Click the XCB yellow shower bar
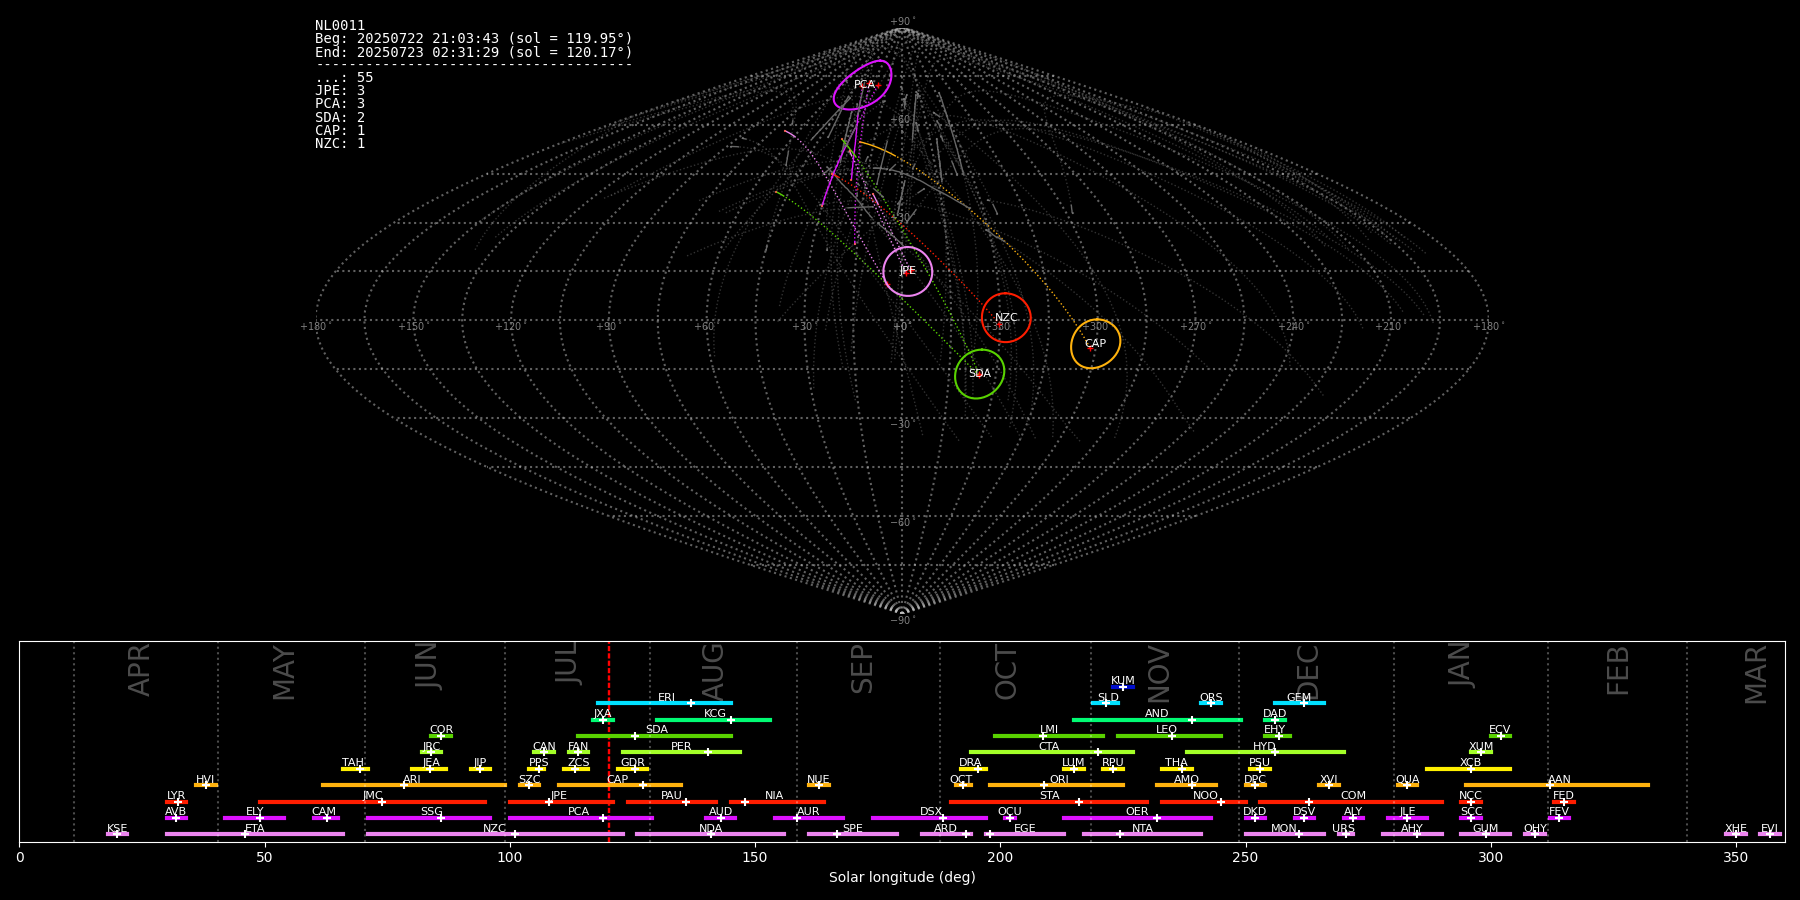 pyautogui.click(x=1468, y=769)
